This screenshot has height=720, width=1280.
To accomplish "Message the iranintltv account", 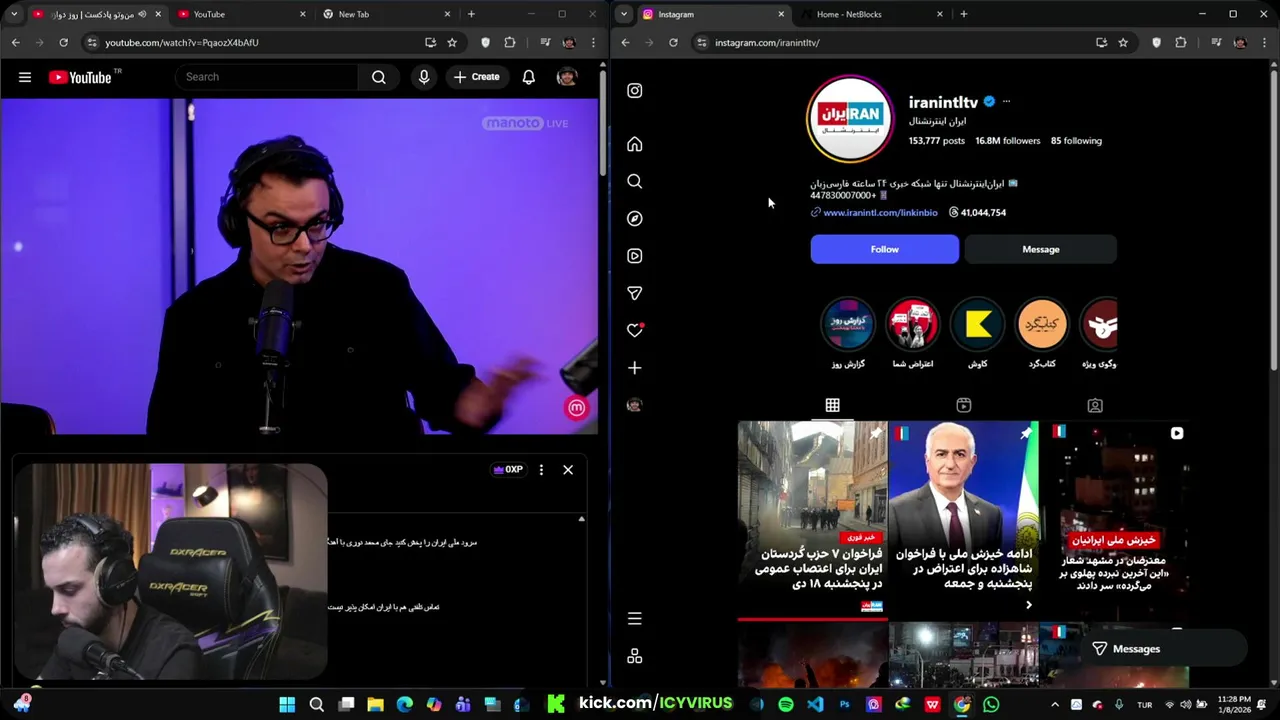I will pos(1040,249).
